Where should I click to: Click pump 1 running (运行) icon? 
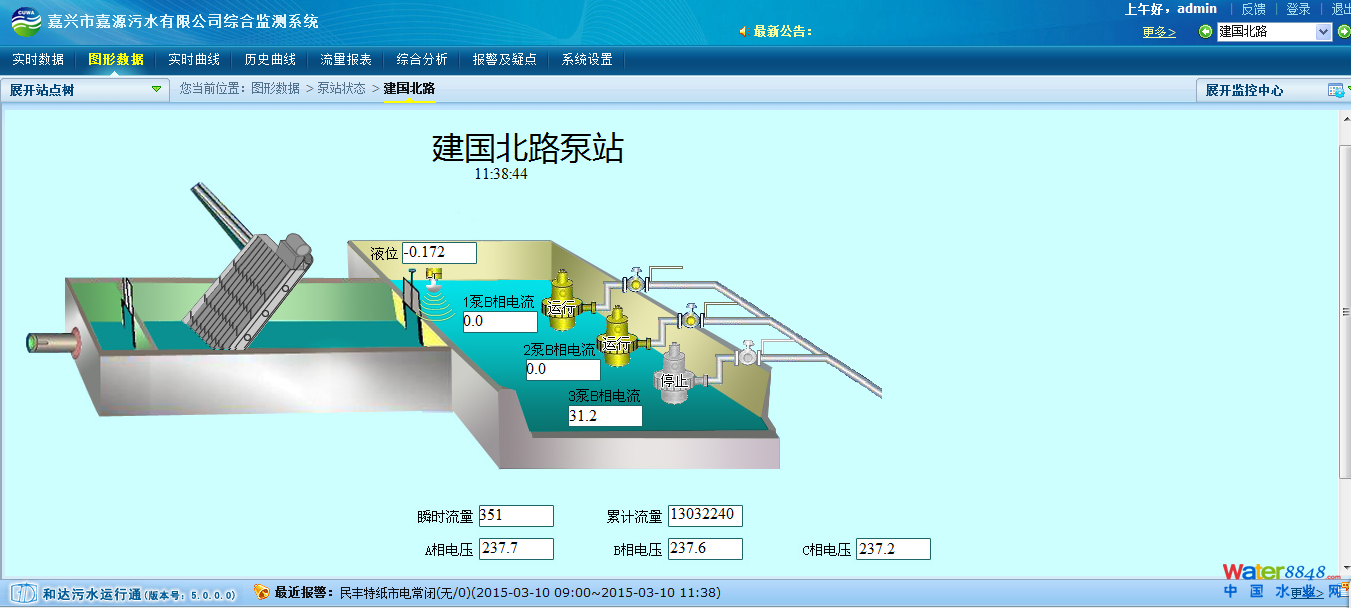[x=562, y=301]
